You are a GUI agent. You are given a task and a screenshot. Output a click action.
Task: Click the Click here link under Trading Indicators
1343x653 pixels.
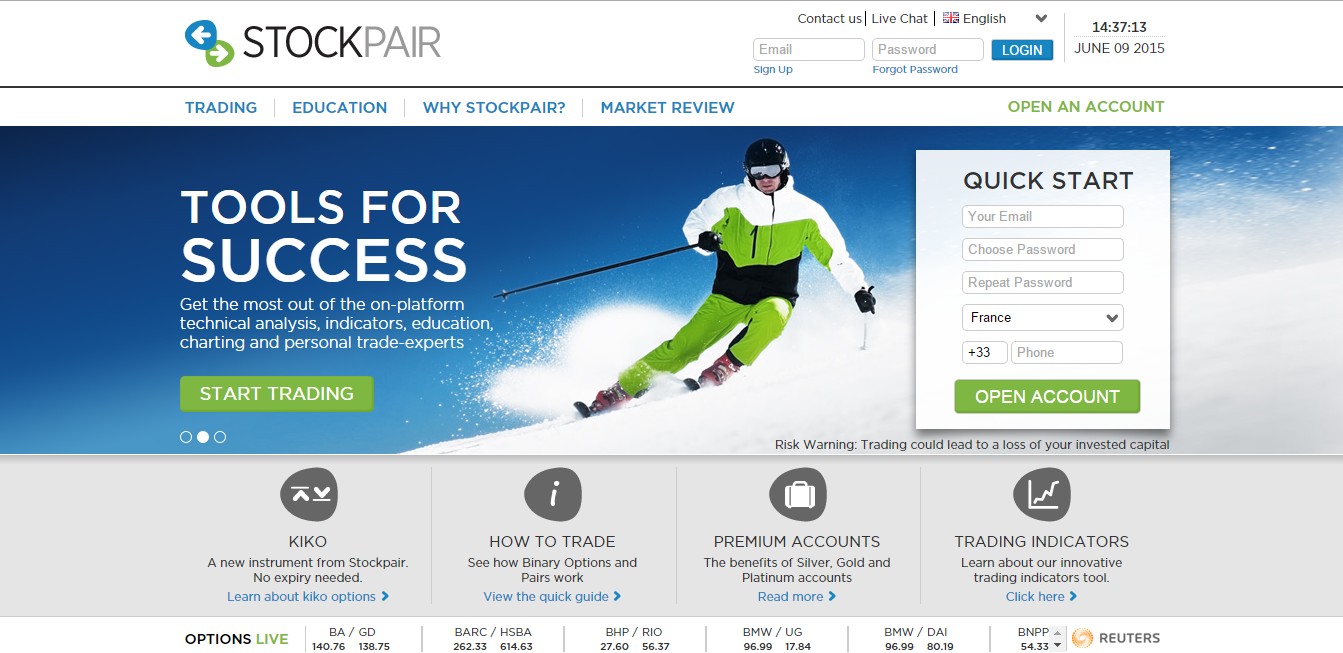(x=1041, y=597)
